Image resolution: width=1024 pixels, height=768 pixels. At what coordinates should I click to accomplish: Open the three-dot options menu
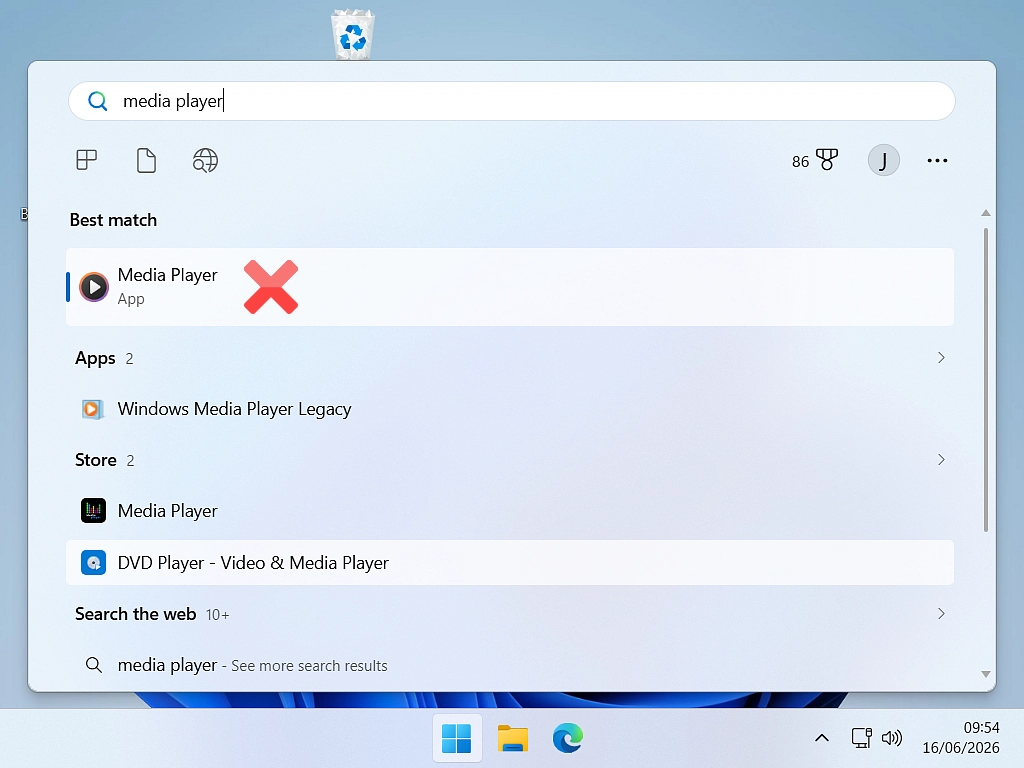pyautogui.click(x=937, y=160)
